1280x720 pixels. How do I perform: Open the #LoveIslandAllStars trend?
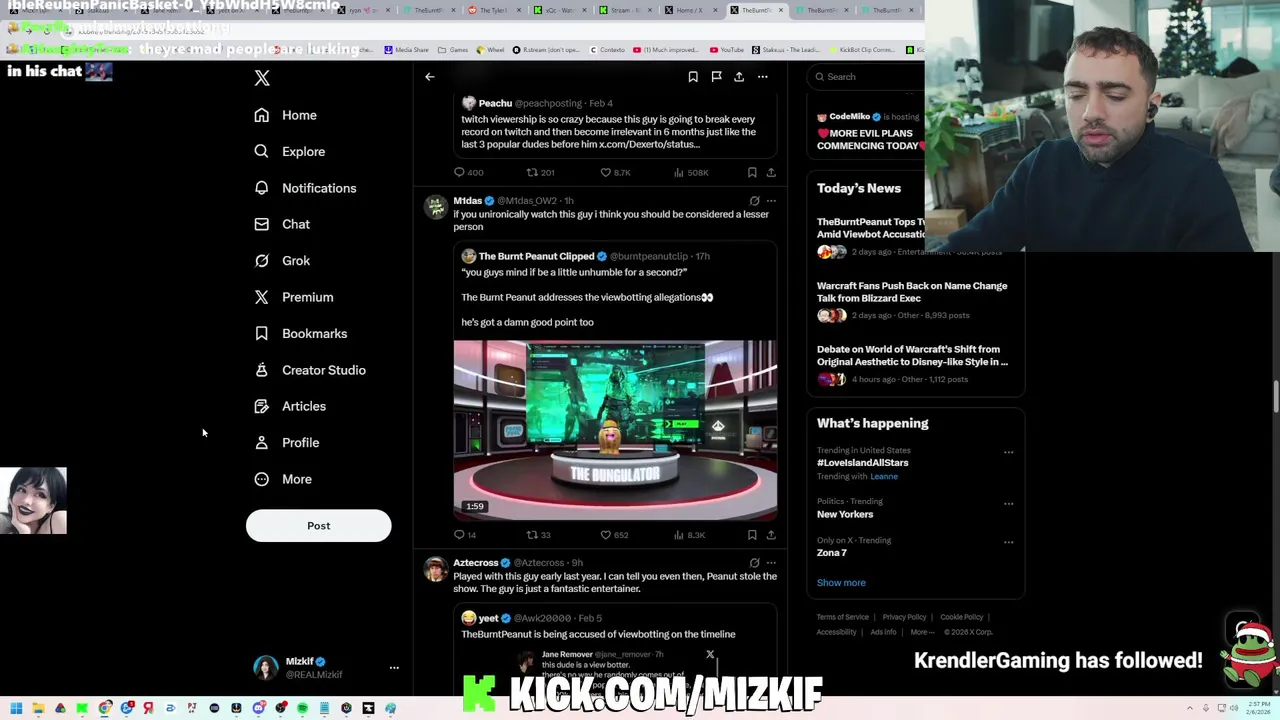pyautogui.click(x=862, y=463)
